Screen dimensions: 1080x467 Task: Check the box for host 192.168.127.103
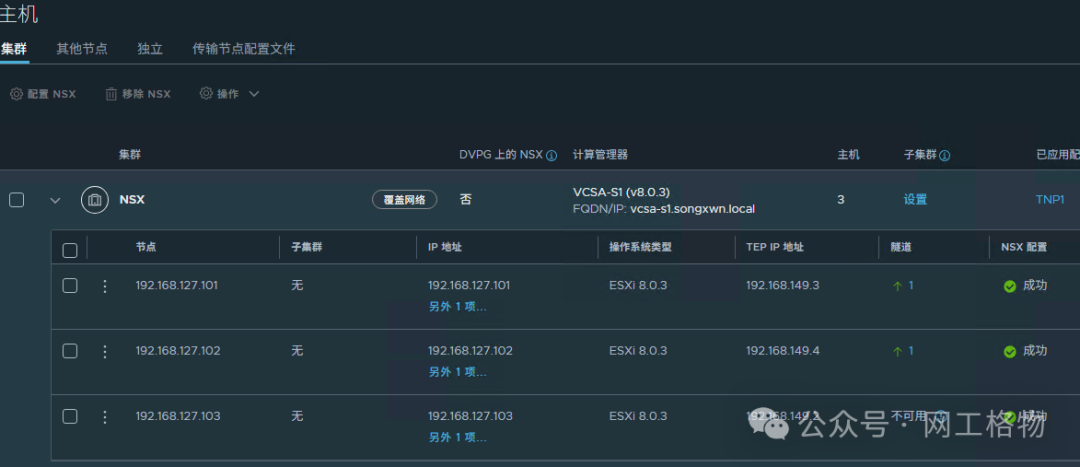pyautogui.click(x=70, y=416)
